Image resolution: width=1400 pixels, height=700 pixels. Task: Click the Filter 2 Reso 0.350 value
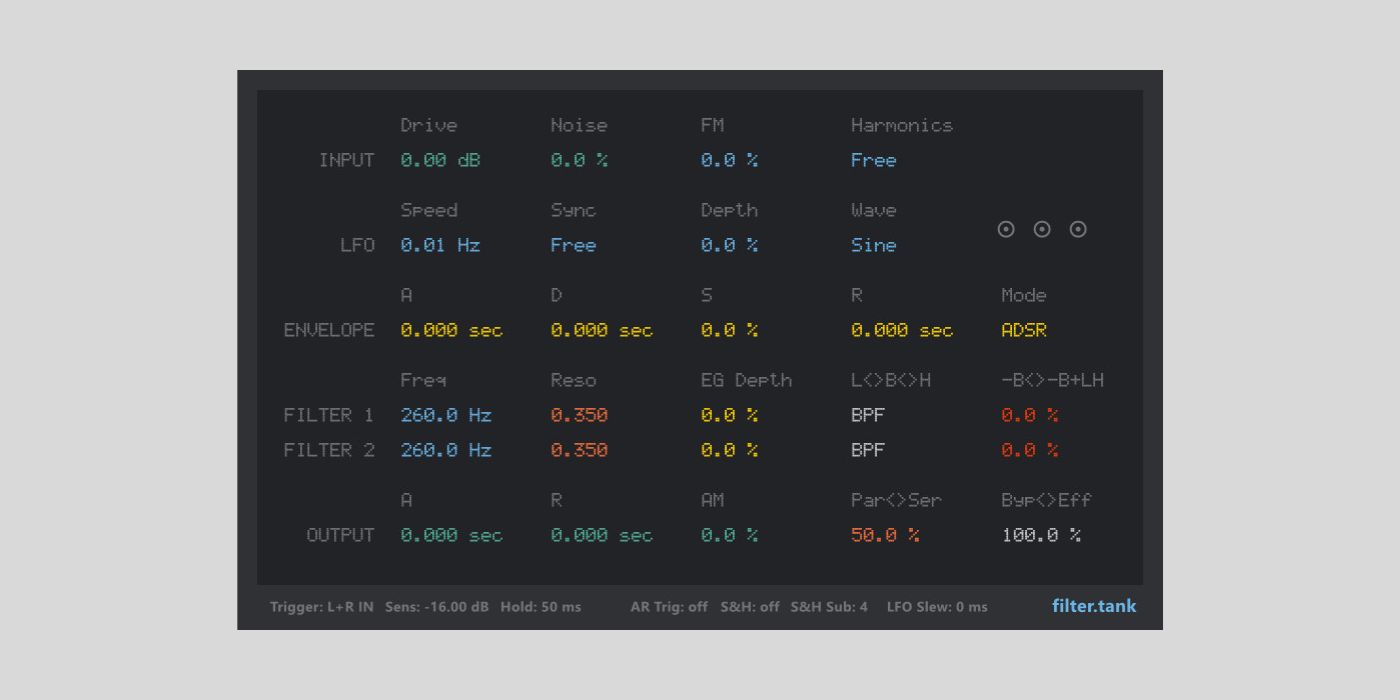point(579,450)
